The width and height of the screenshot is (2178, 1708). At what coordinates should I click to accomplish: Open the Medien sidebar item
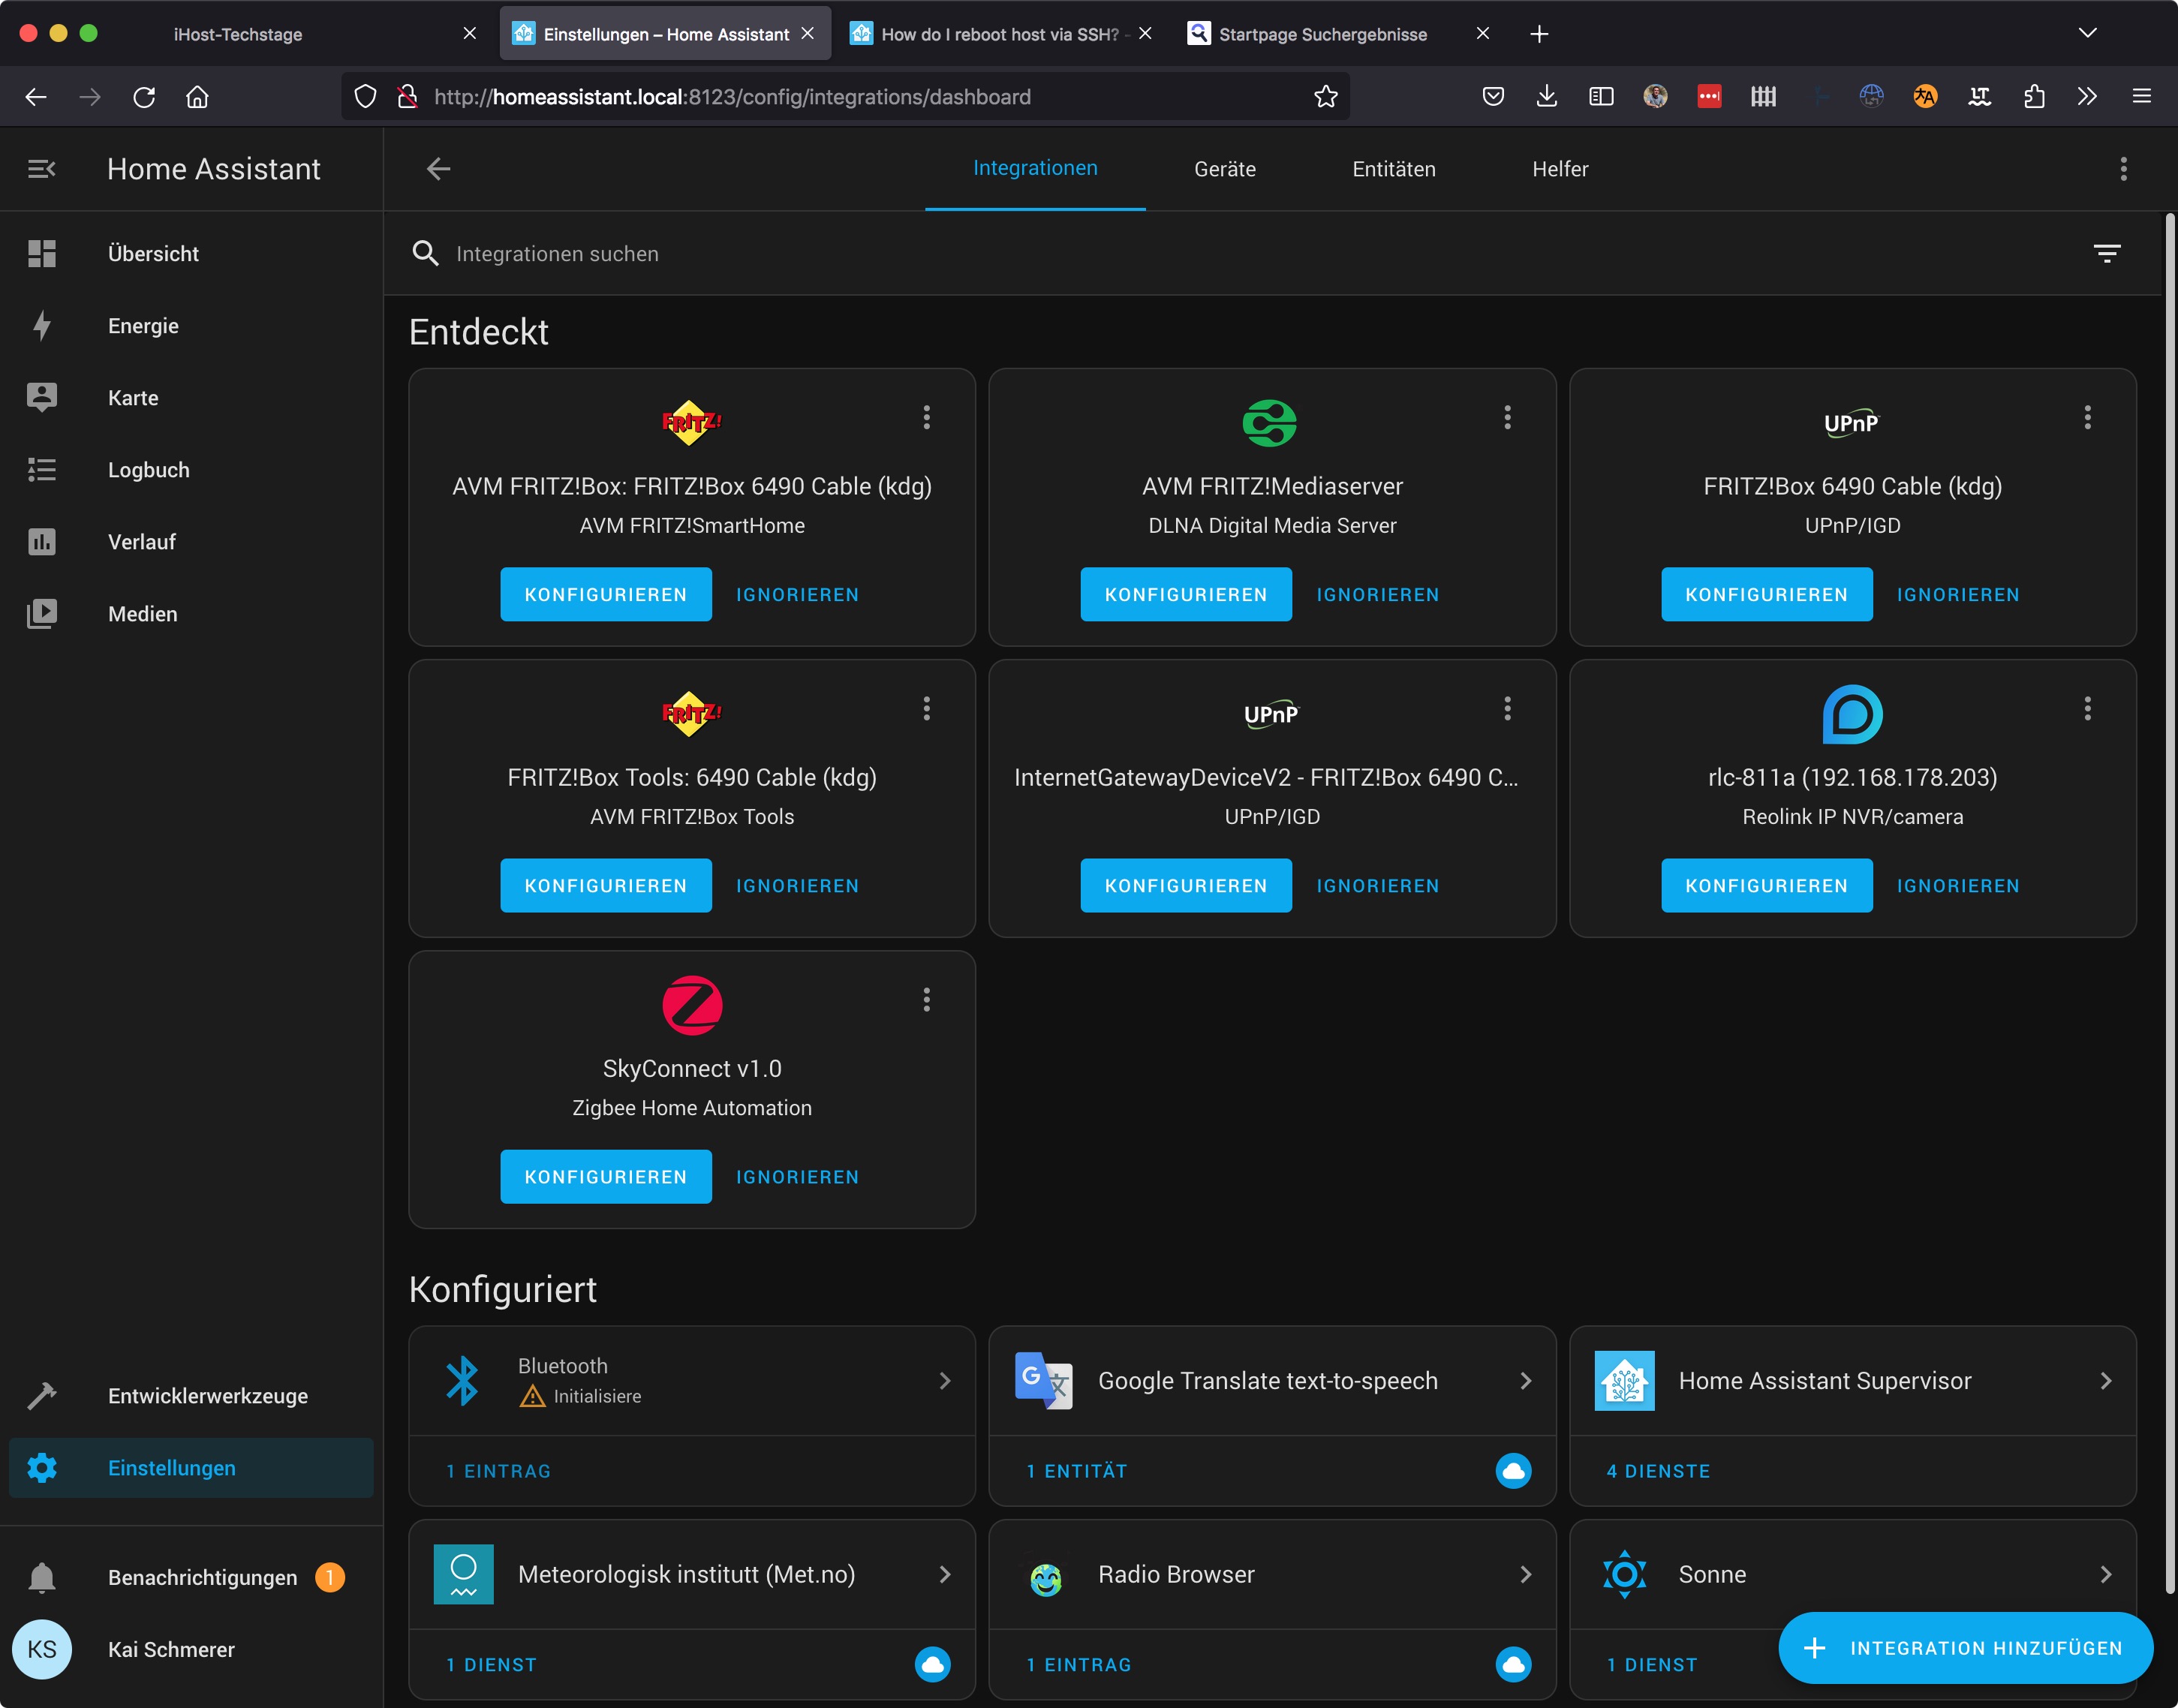click(x=142, y=614)
